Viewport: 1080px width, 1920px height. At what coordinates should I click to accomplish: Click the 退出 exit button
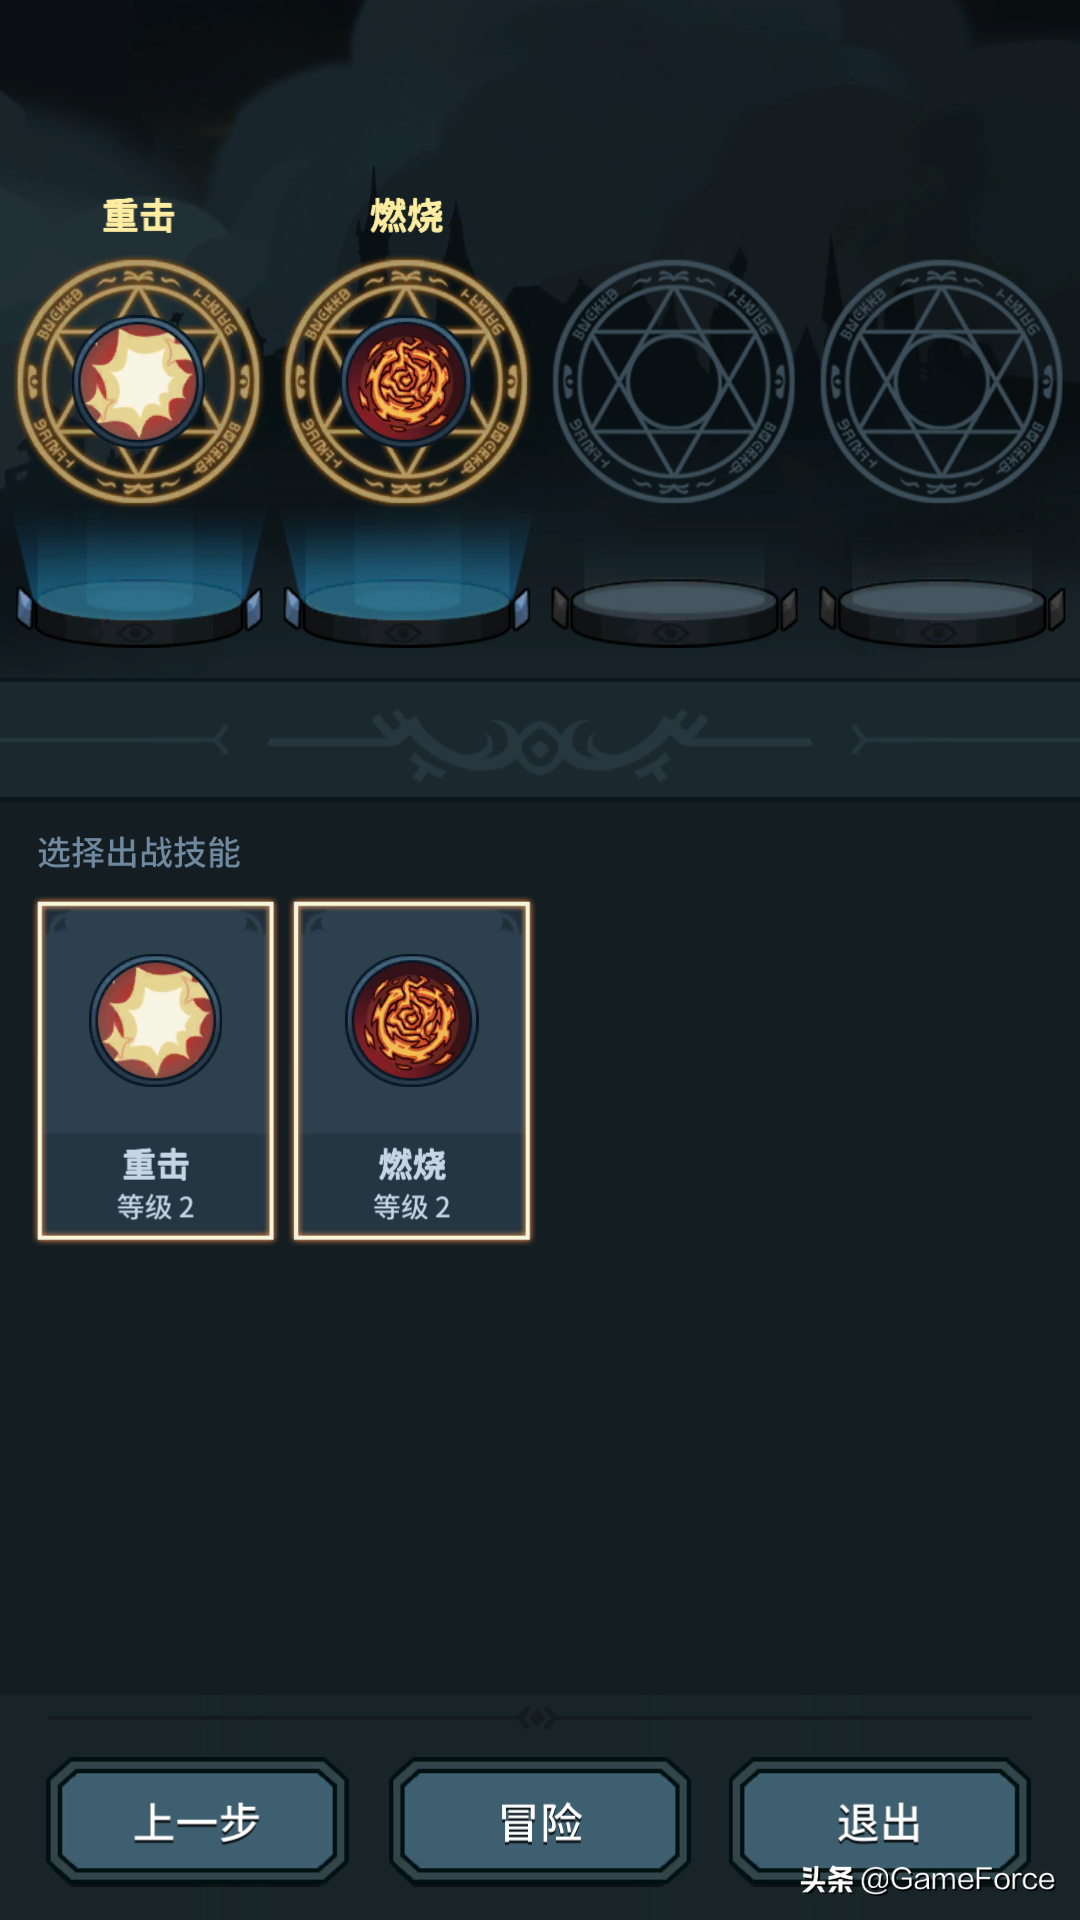click(x=880, y=1821)
